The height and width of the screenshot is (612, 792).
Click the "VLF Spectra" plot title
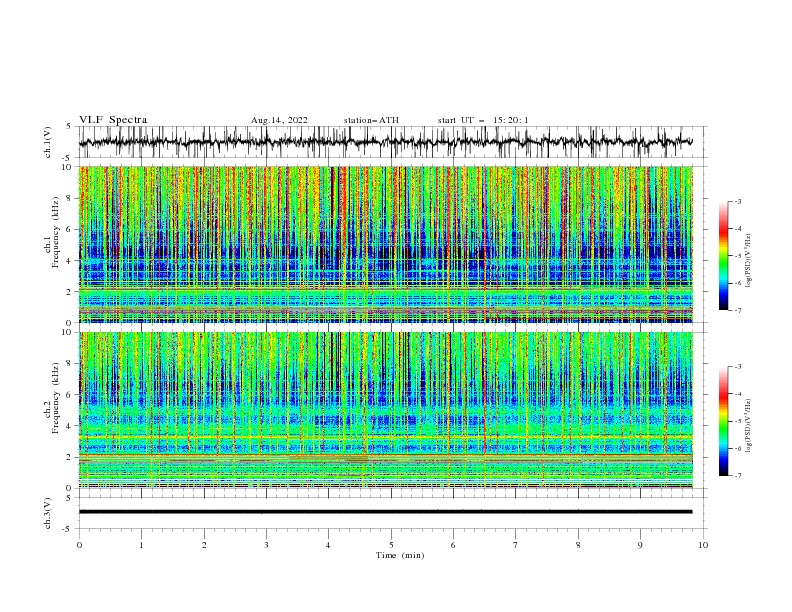(x=113, y=120)
